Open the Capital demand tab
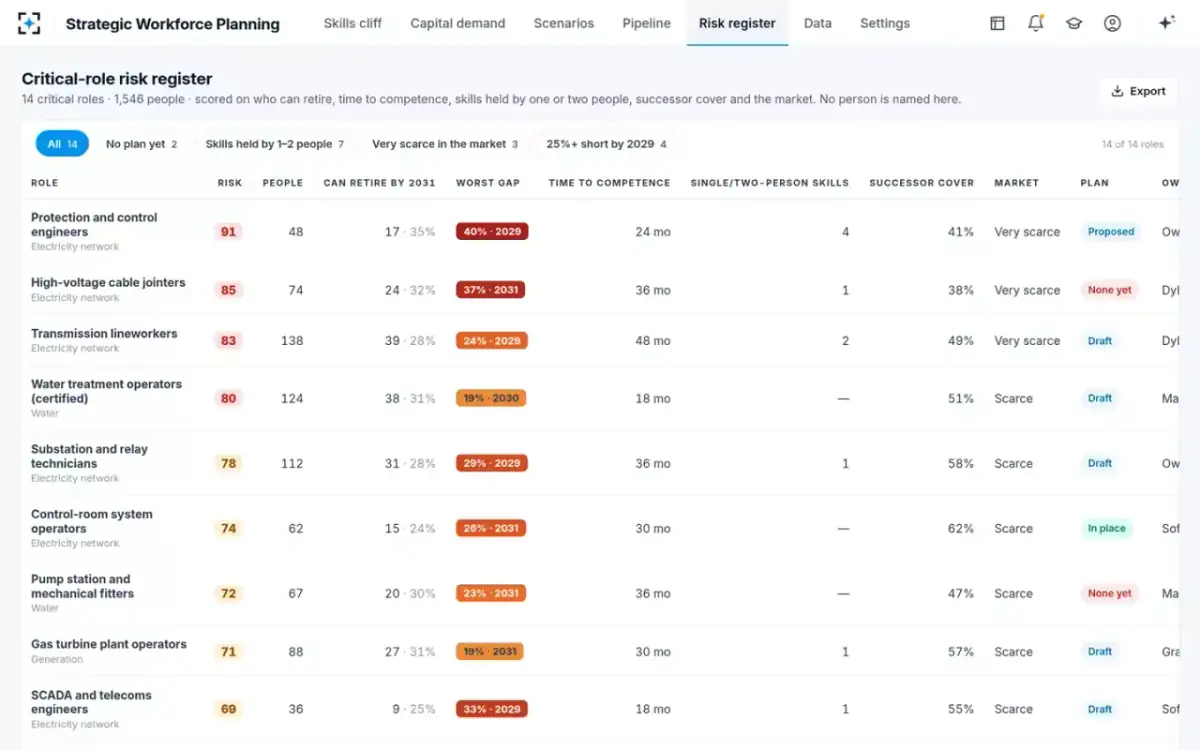Viewport: 1200px width, 750px height. pos(458,23)
